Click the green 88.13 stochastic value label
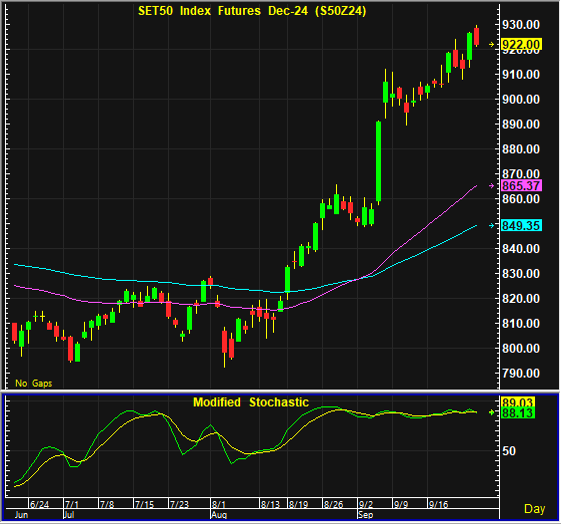 518,413
